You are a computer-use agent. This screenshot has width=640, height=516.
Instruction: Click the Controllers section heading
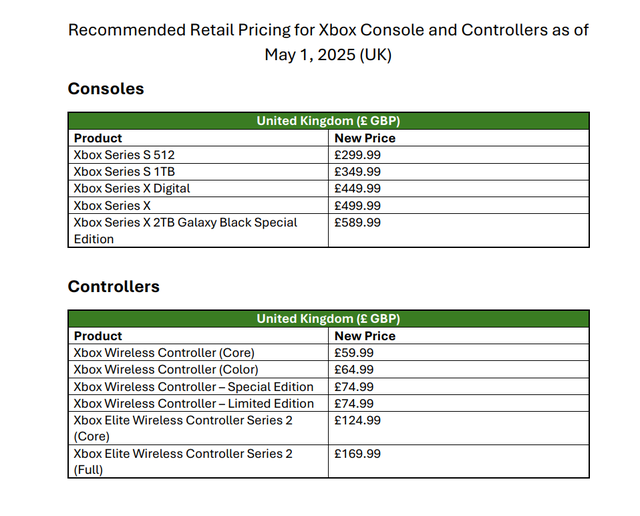pyautogui.click(x=113, y=287)
